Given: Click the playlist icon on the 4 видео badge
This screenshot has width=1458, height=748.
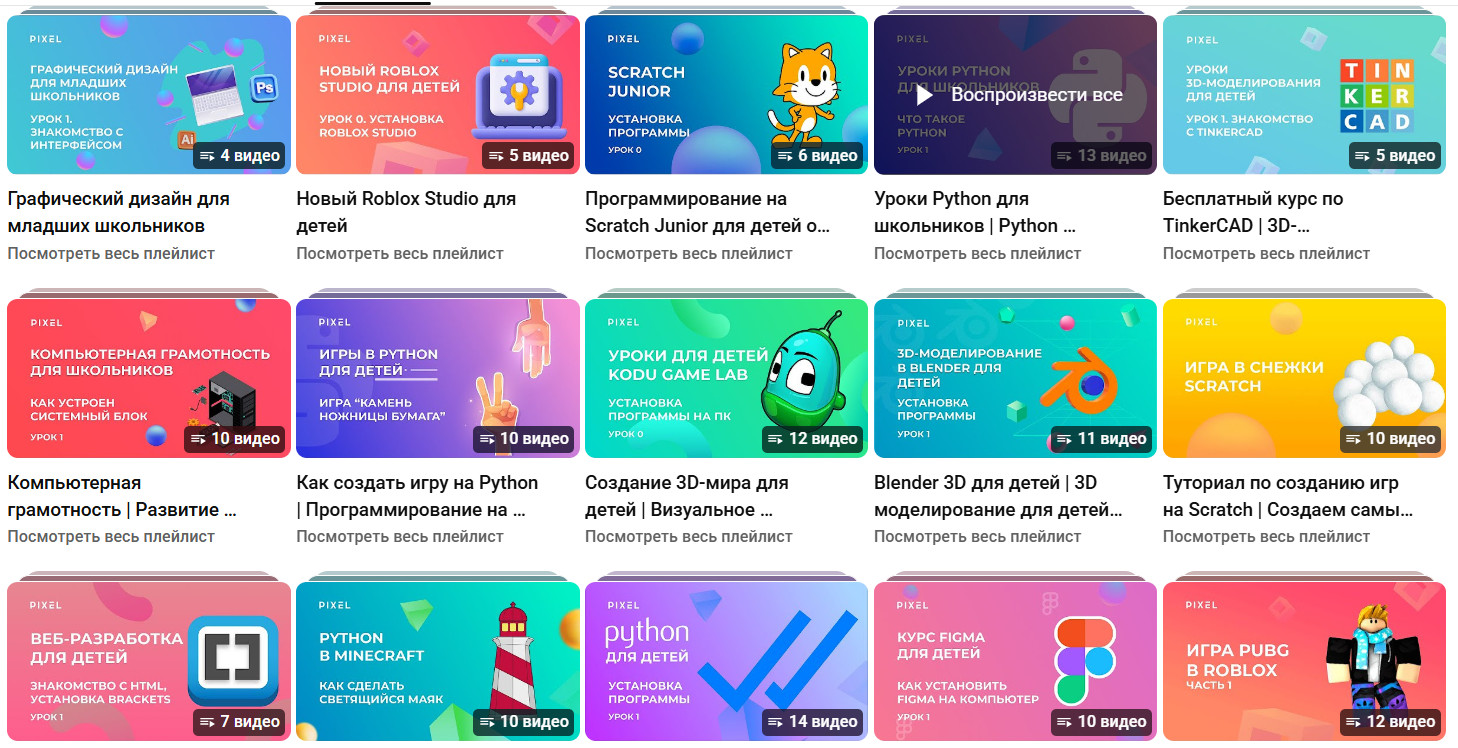Looking at the screenshot, I should coord(208,156).
